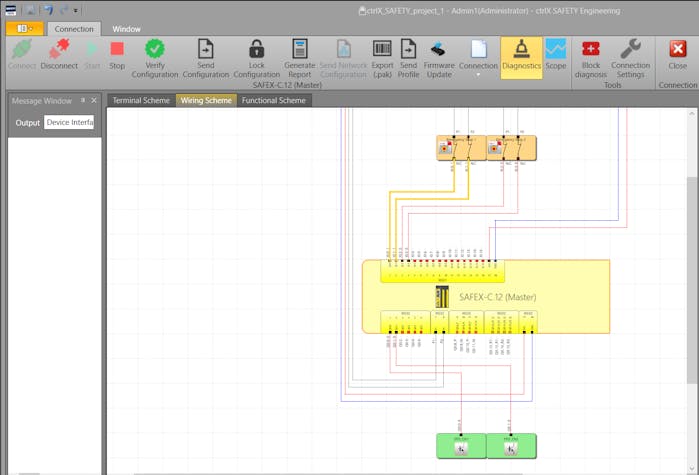Toggle the Diagnostics mode button
699x475 pixels.
point(521,58)
